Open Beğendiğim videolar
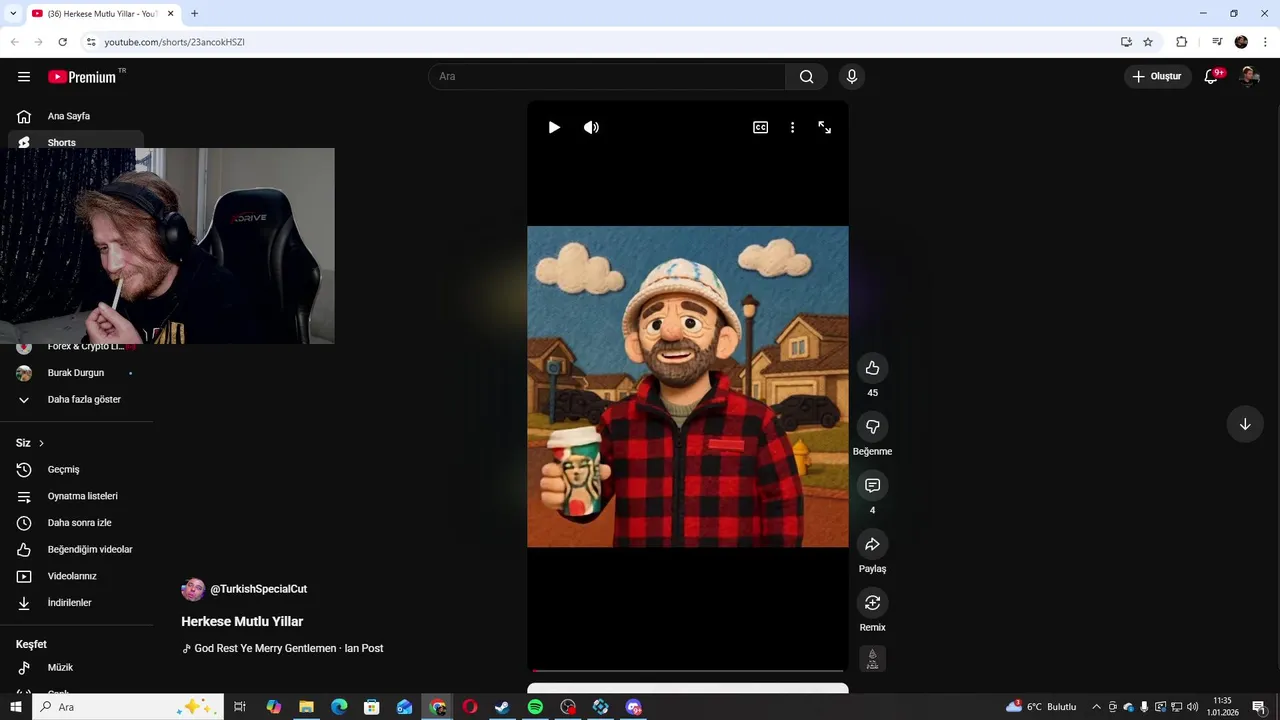Screen dimensions: 1280x720 [x=76, y=549]
